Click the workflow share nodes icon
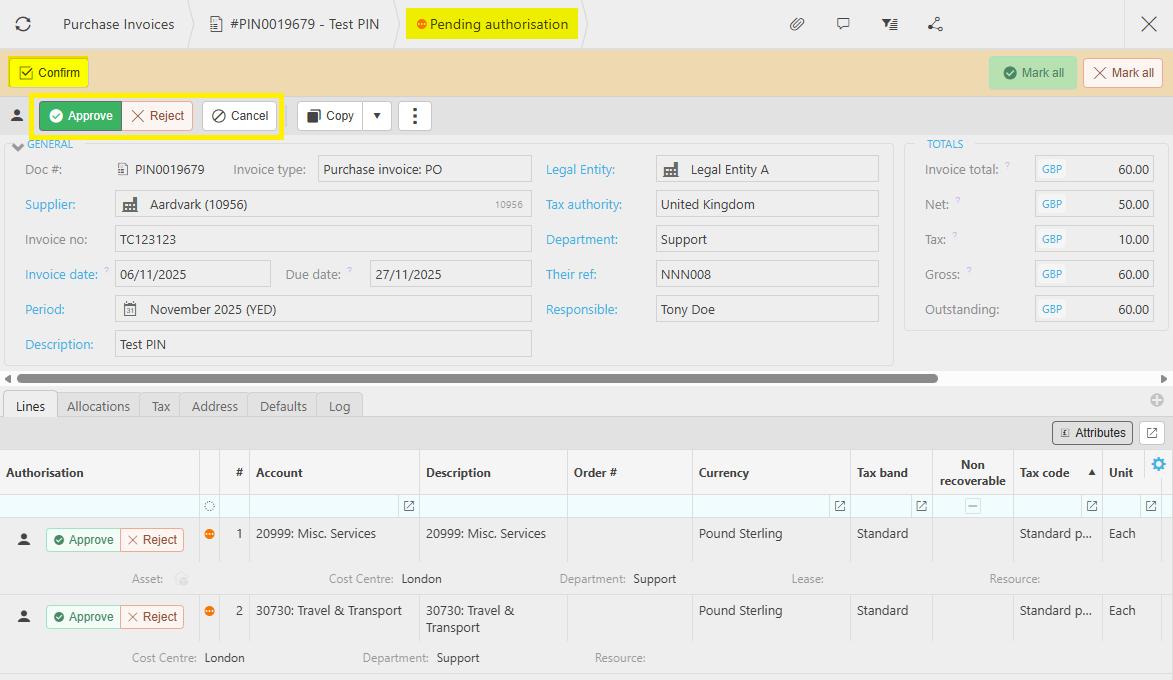This screenshot has height=680, width=1173. [x=935, y=24]
